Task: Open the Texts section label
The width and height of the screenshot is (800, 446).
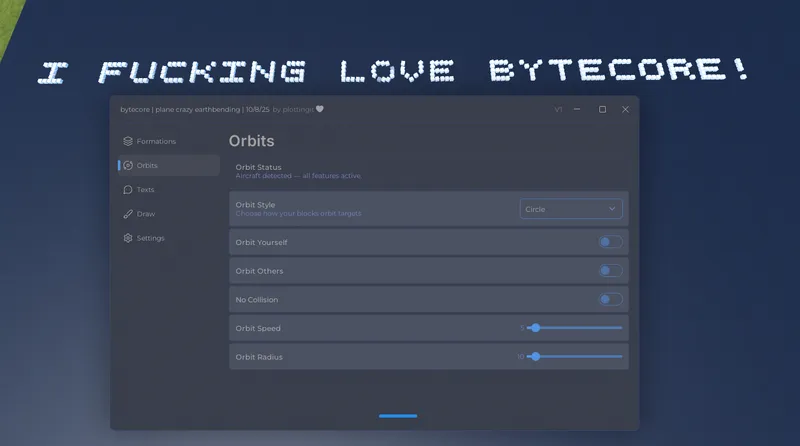Action: click(146, 189)
